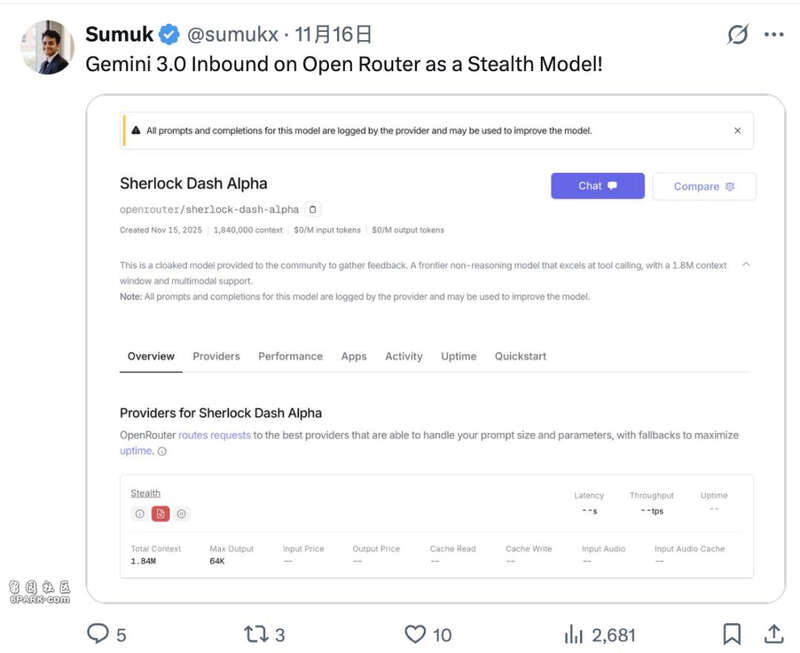The height and width of the screenshot is (653, 800).
Task: Copy the openrouter/sherlock-dash-alpha model ID
Action: click(313, 210)
